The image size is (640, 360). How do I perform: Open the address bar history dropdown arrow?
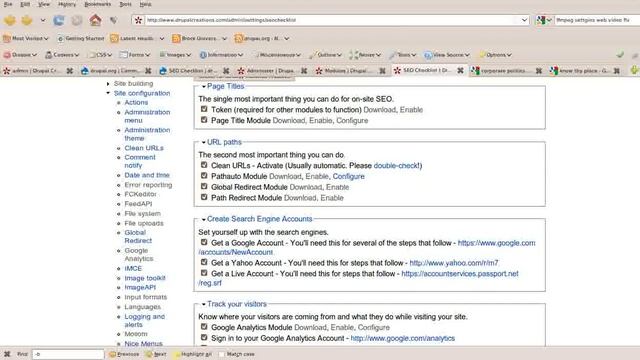pyautogui.click(x=524, y=20)
